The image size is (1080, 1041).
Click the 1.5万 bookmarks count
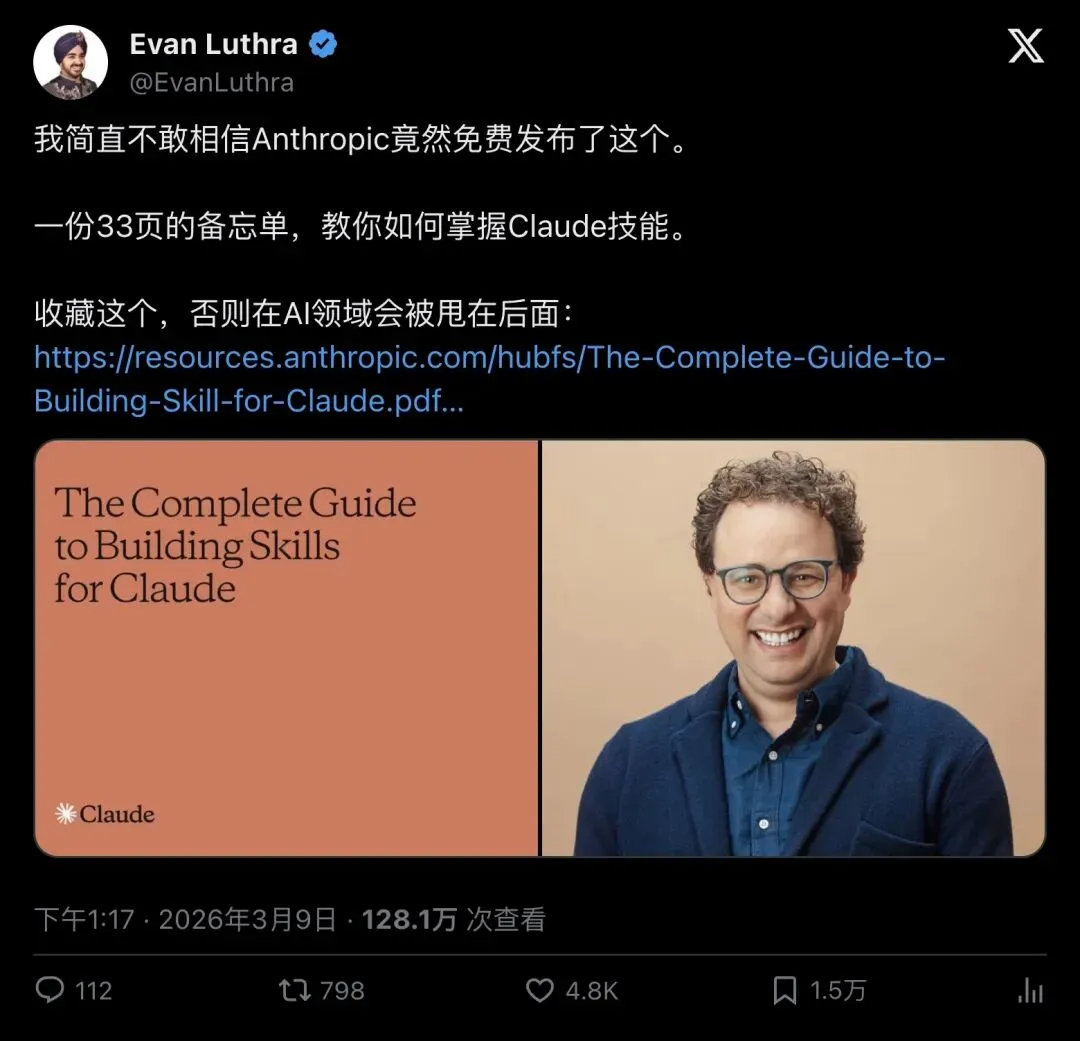pyautogui.click(x=838, y=991)
